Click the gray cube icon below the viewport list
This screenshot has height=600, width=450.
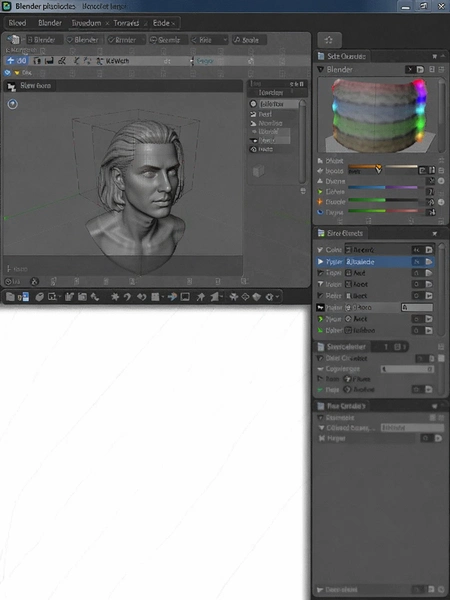point(259,170)
